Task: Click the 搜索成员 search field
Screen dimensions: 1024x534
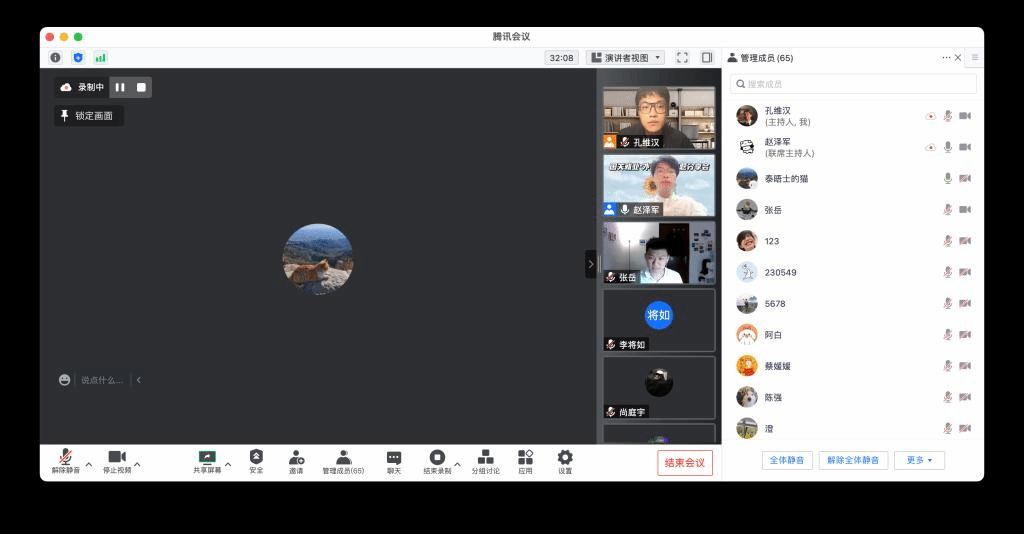Action: pos(853,84)
